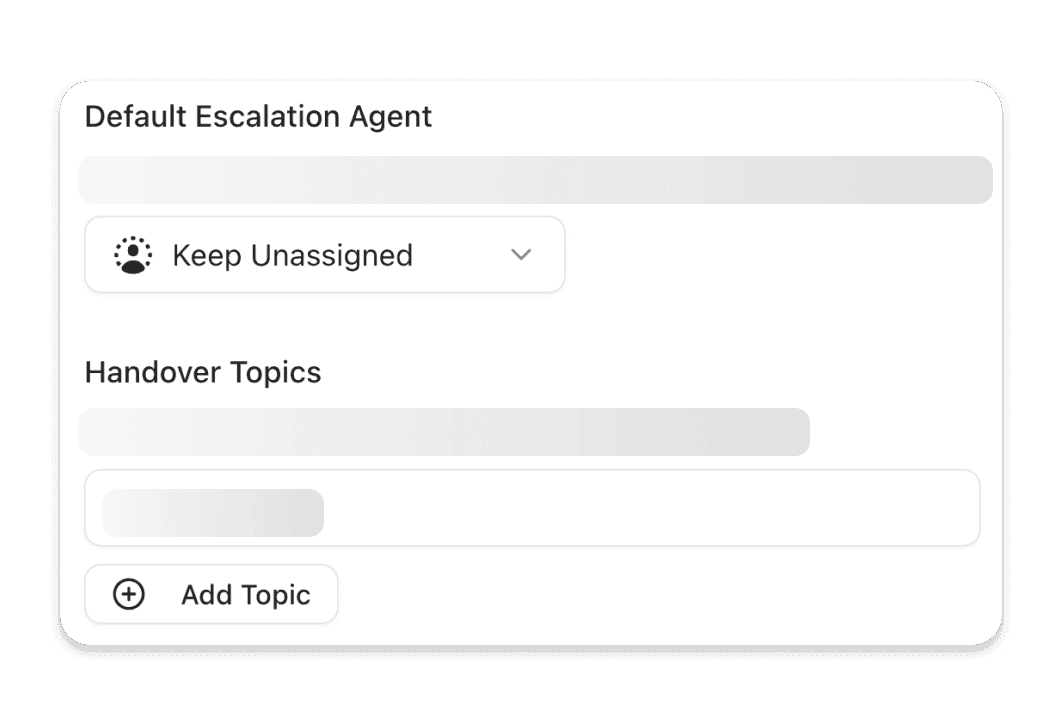
Task: Click the Default Escalation Agent label
Action: [x=259, y=116]
